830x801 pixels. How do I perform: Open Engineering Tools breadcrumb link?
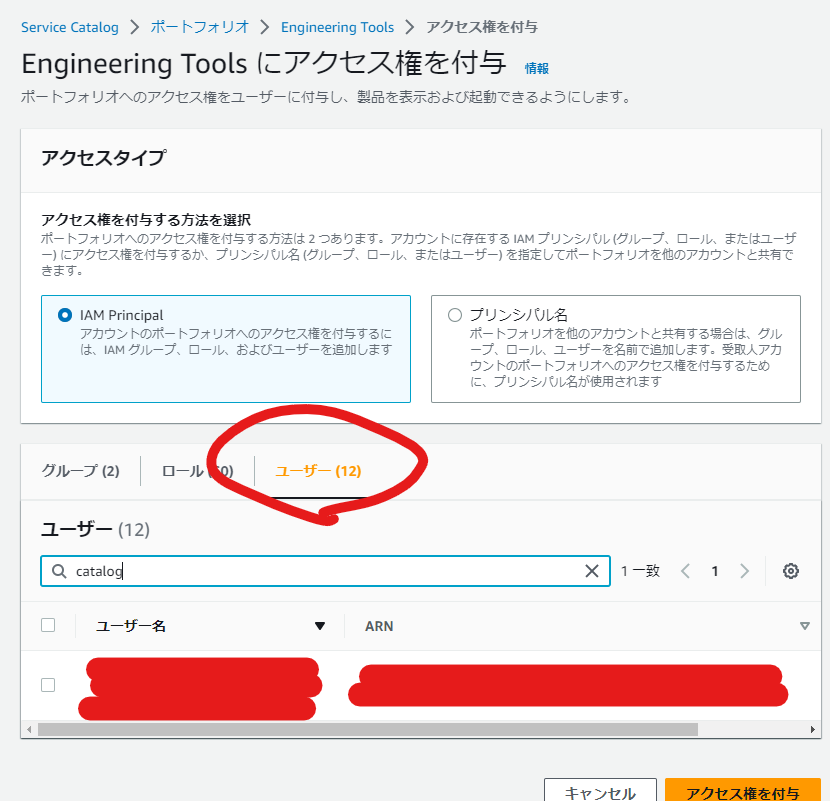pyautogui.click(x=337, y=27)
